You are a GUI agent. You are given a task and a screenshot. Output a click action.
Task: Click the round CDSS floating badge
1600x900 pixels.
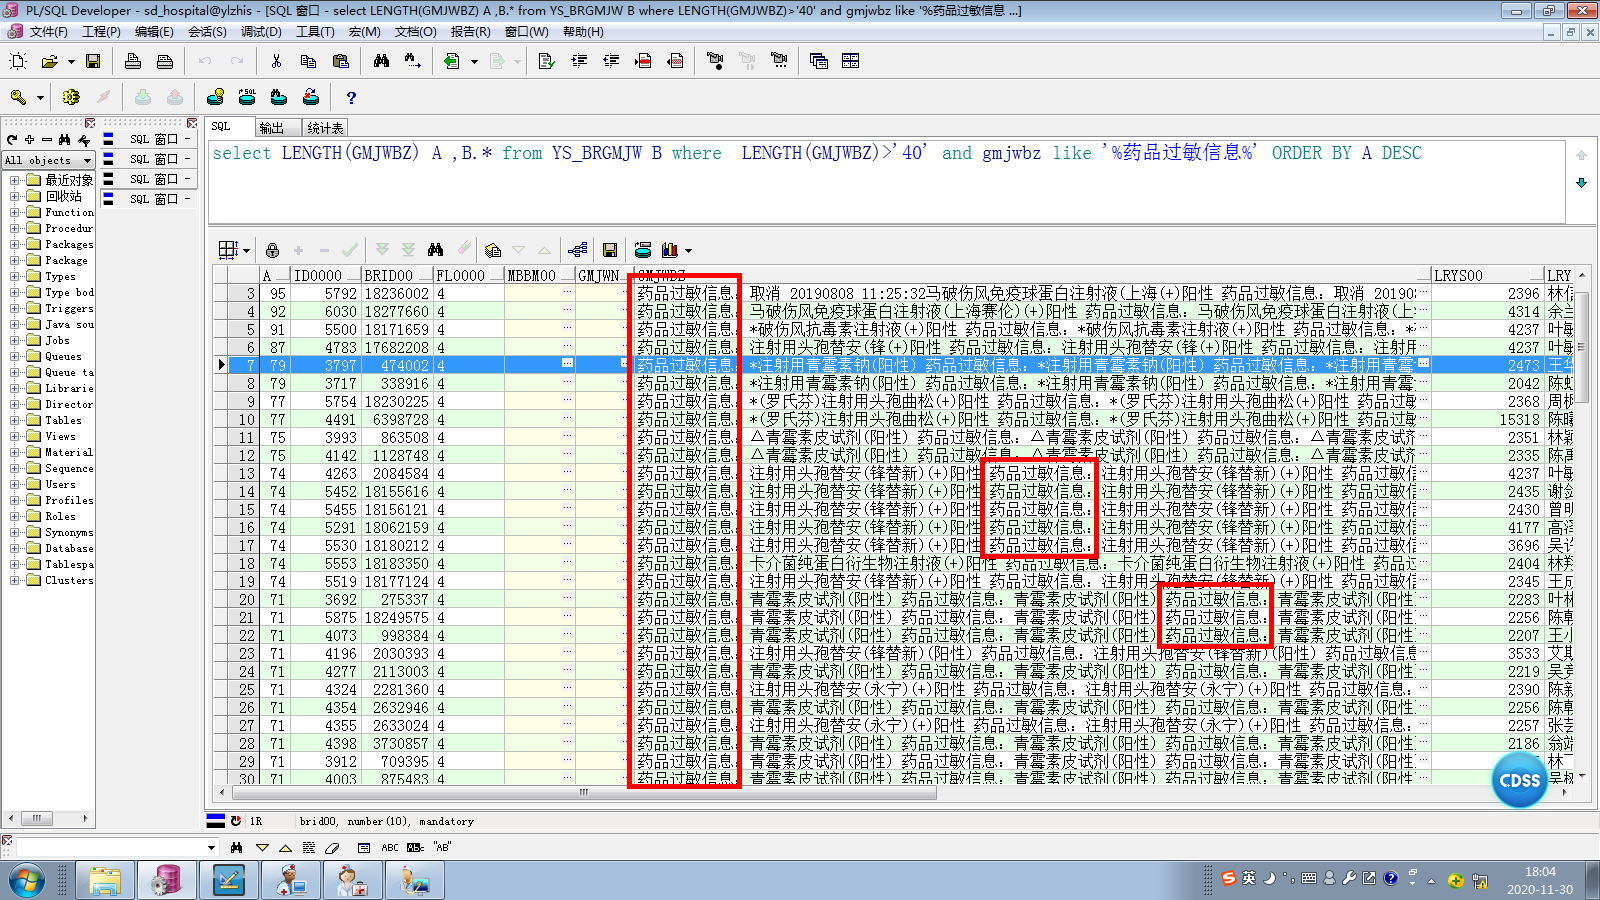coord(1519,780)
